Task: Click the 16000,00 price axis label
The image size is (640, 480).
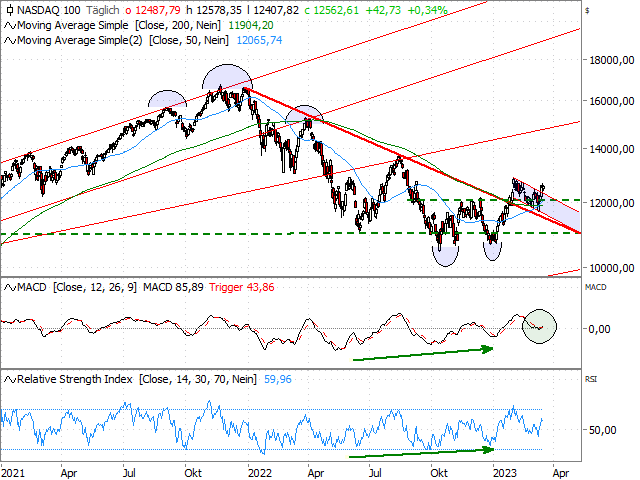Action: (611, 101)
